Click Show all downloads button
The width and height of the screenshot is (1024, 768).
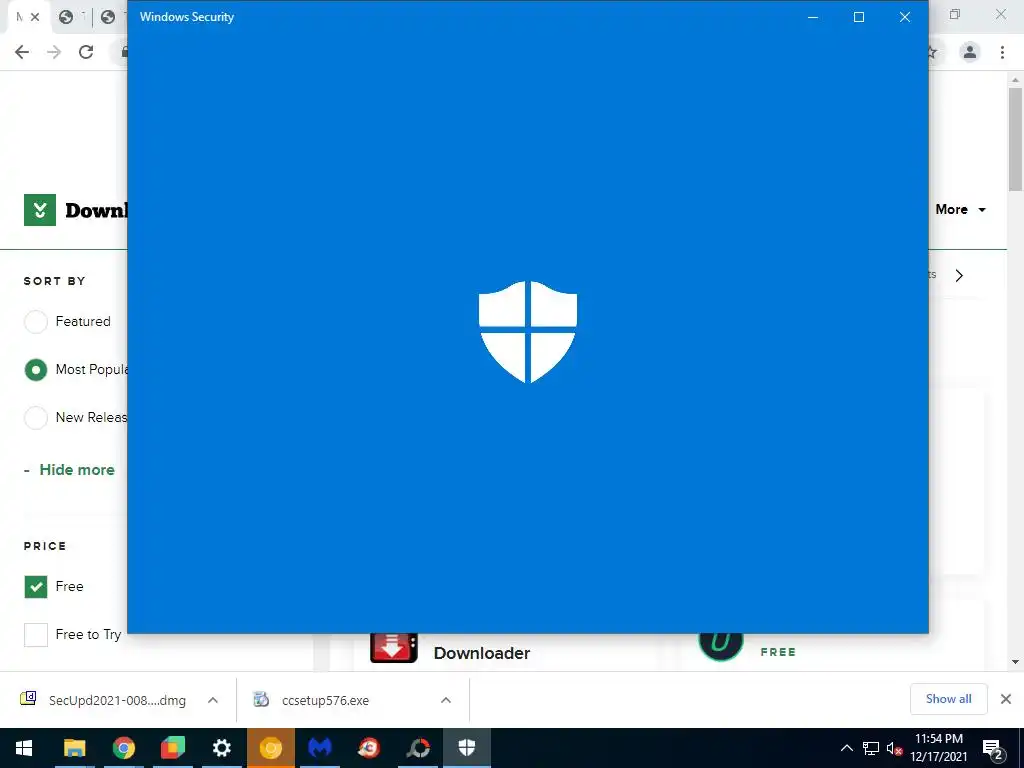point(948,699)
